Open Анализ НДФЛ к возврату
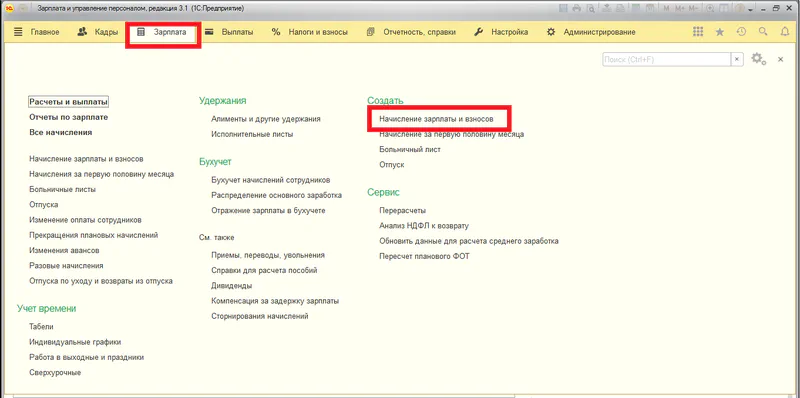800x398 pixels. point(424,226)
